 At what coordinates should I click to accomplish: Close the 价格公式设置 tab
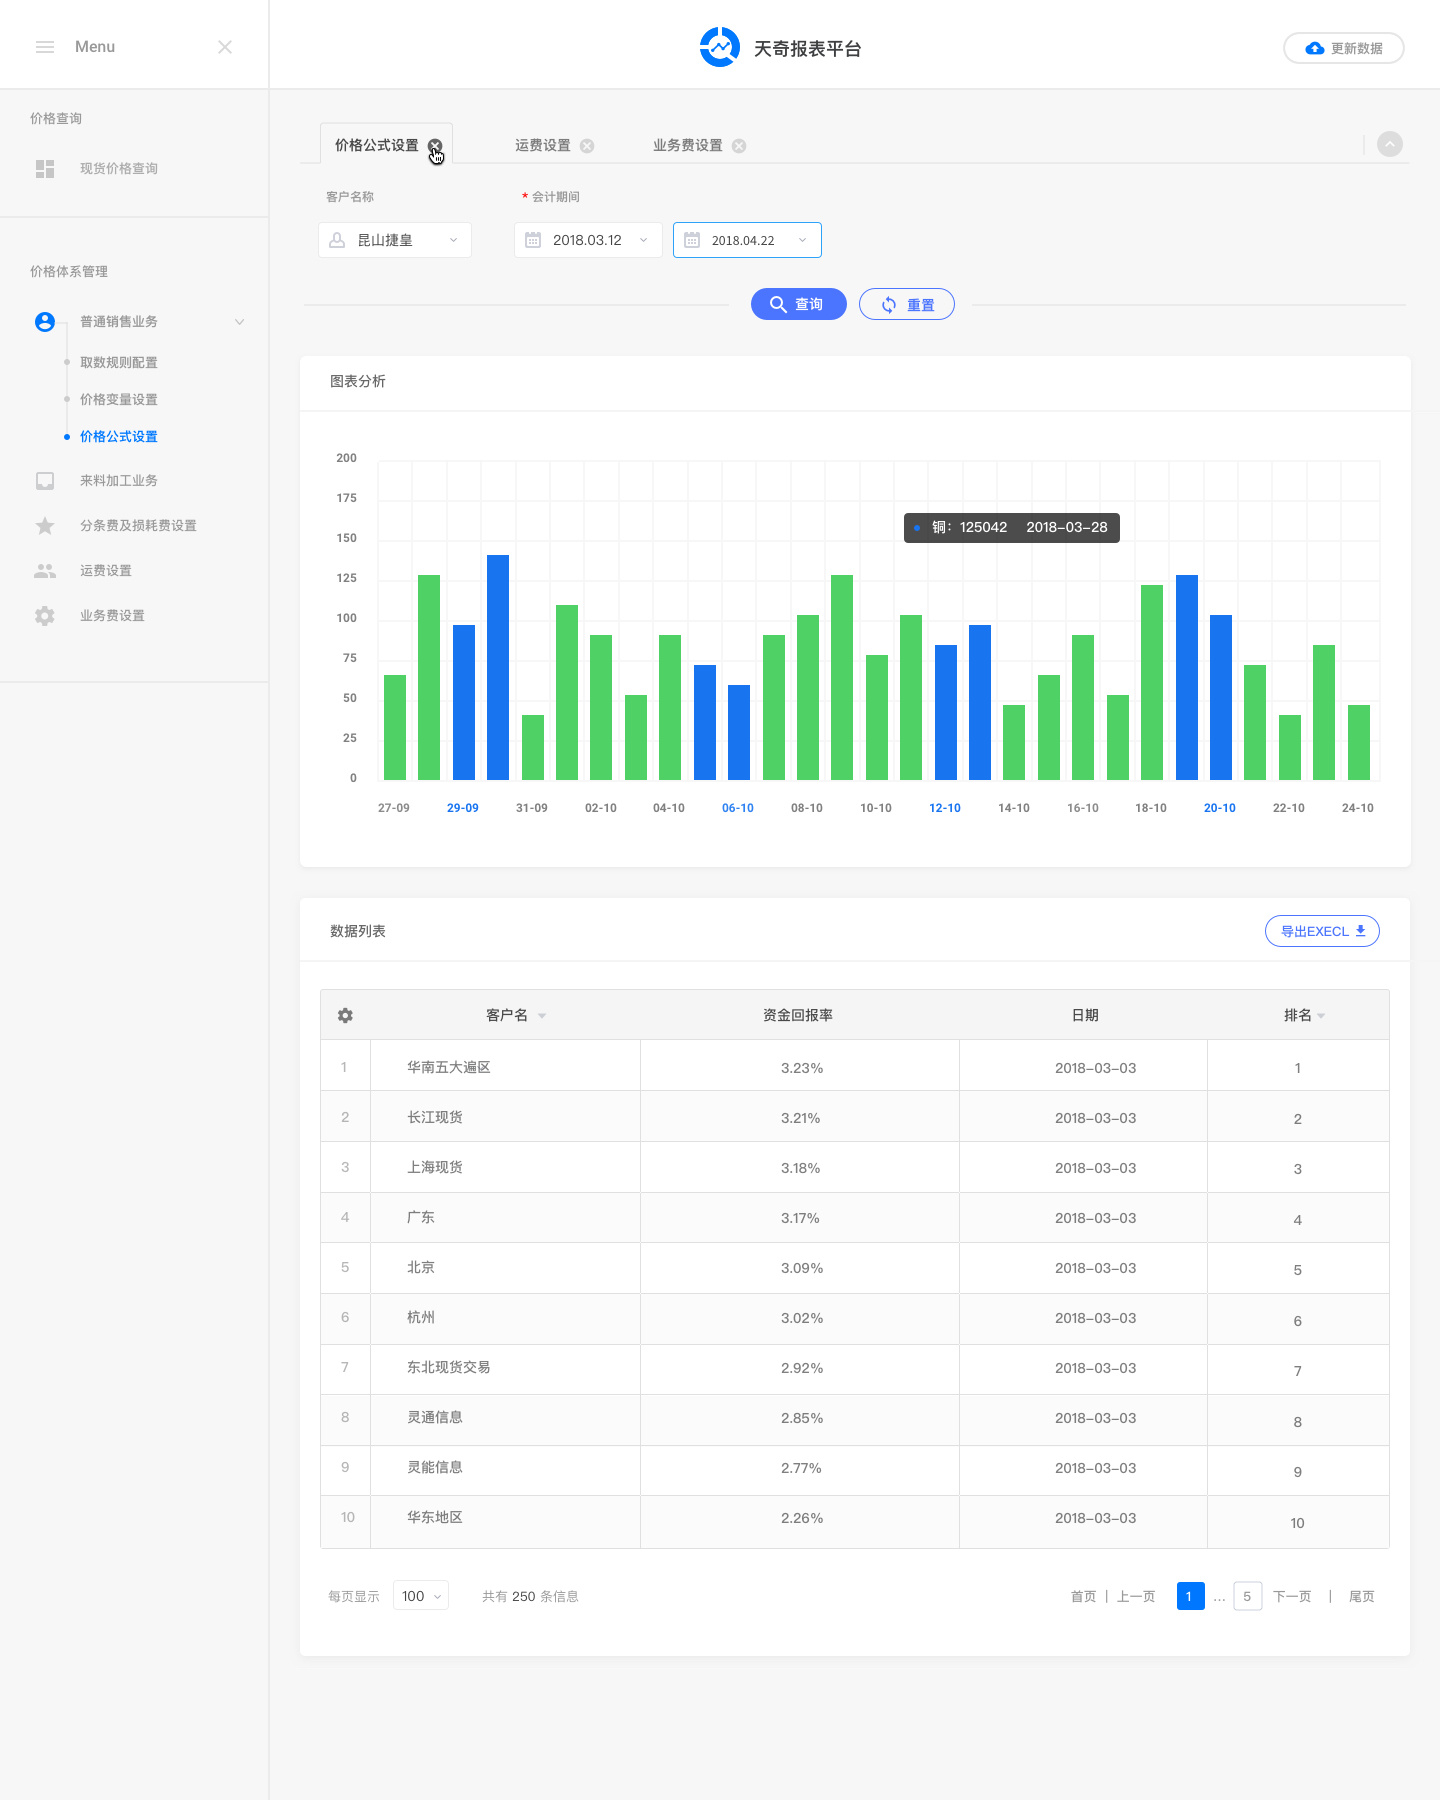coord(435,146)
